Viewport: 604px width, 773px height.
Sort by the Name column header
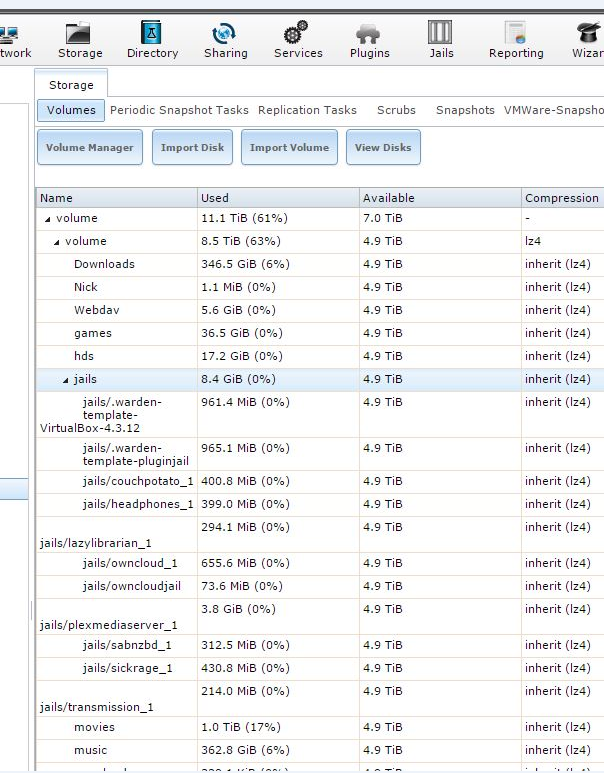(116, 198)
